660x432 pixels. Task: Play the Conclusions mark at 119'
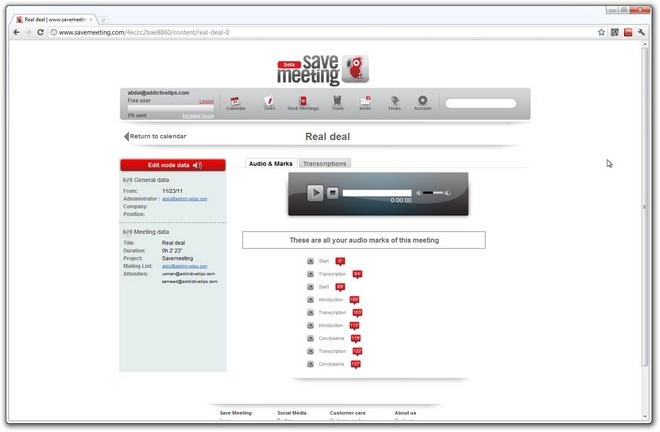(x=310, y=338)
